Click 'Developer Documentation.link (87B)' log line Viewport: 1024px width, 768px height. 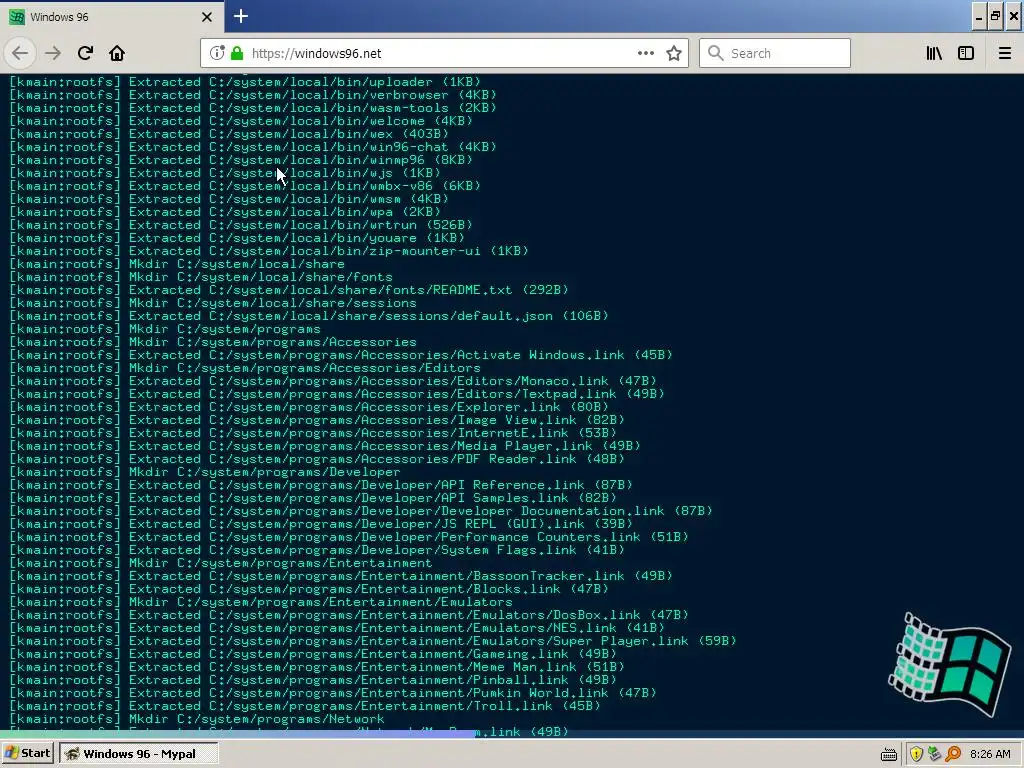coord(360,511)
